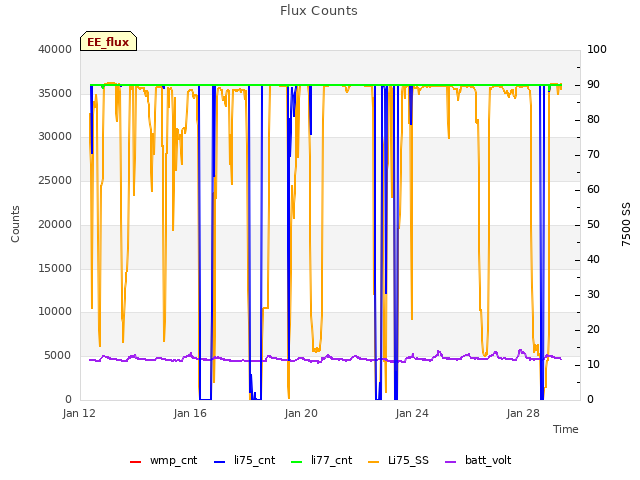Image resolution: width=640 pixels, height=480 pixels.
Task: Click the 15000 left axis tick label
Action: 55,268
